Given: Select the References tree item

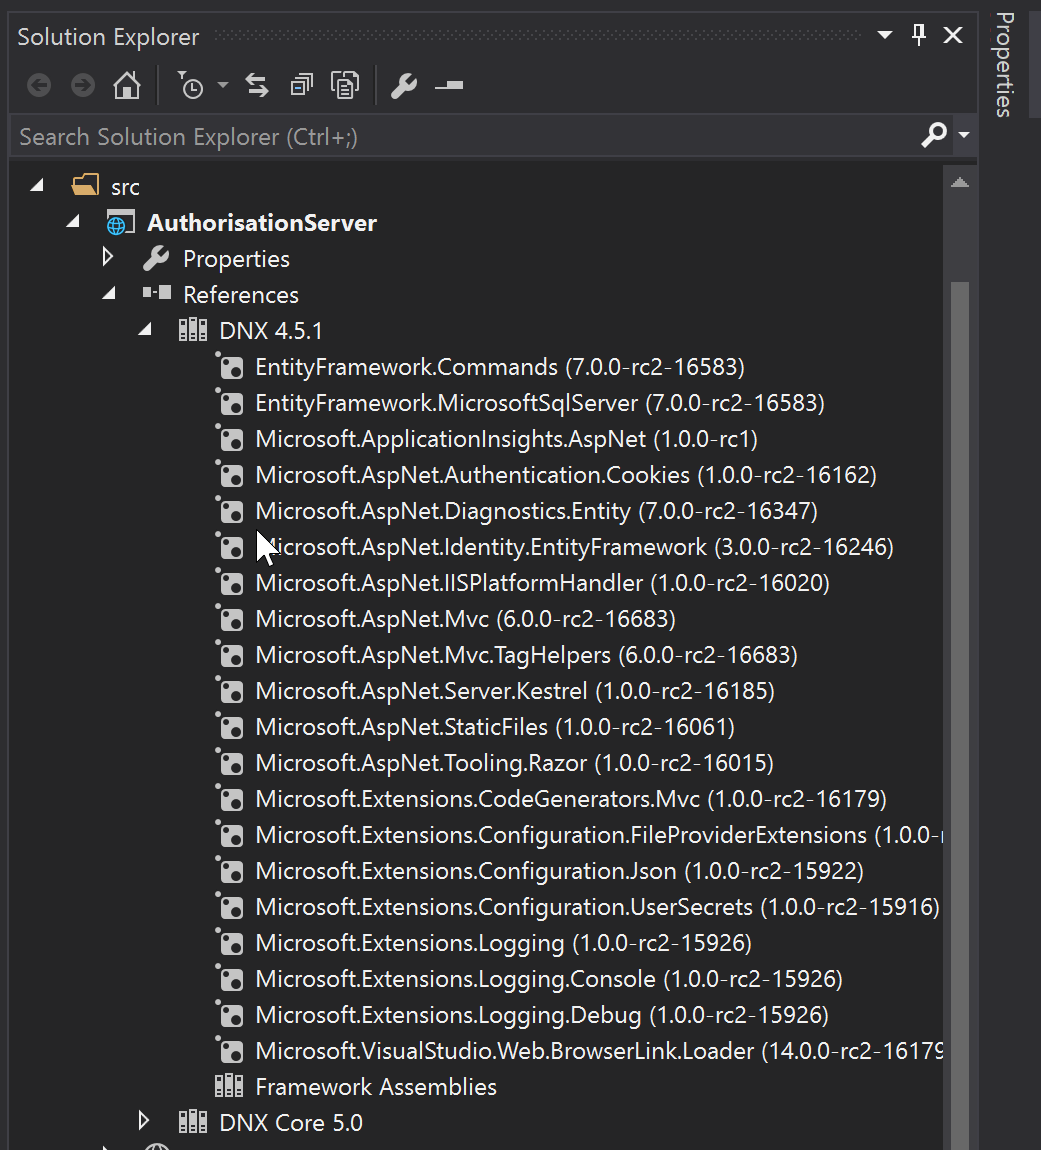Looking at the screenshot, I should (x=241, y=295).
